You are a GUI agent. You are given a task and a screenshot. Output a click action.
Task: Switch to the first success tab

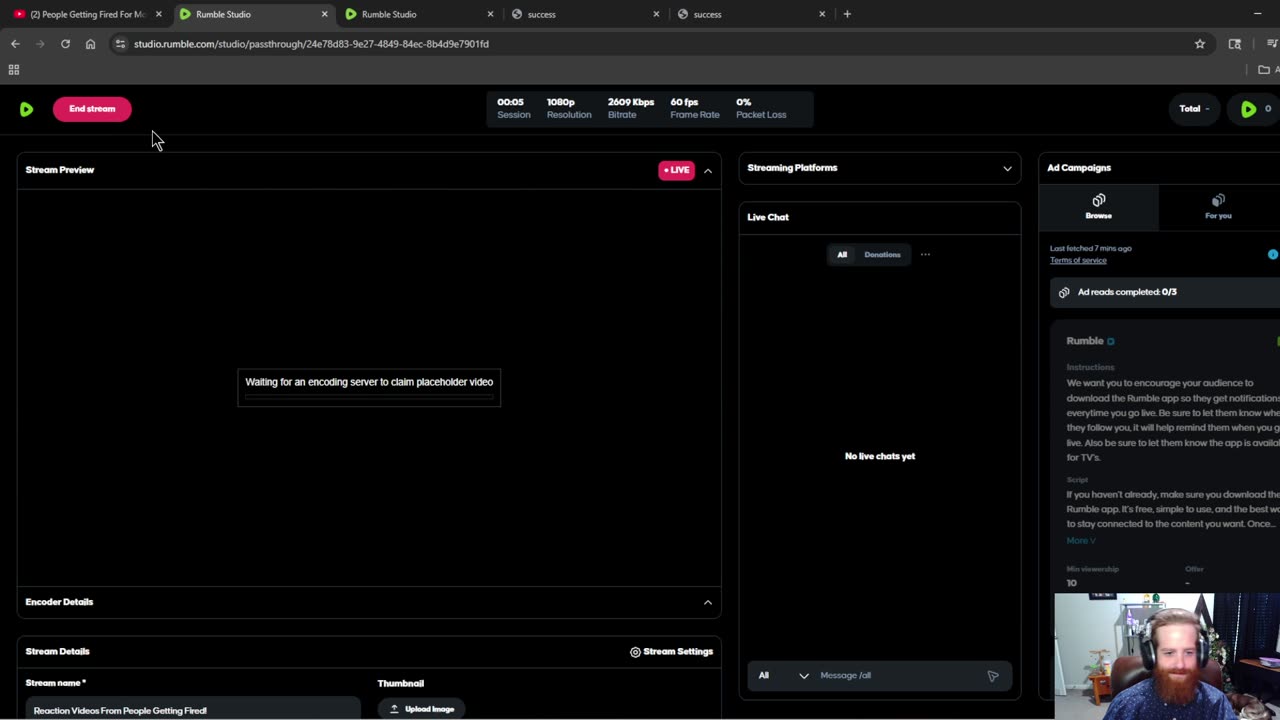tap(586, 14)
